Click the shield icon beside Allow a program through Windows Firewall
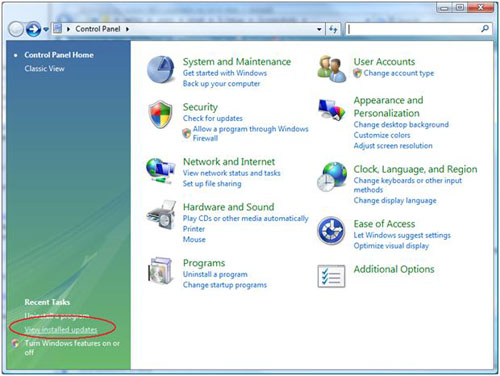The image size is (500, 376). 187,133
